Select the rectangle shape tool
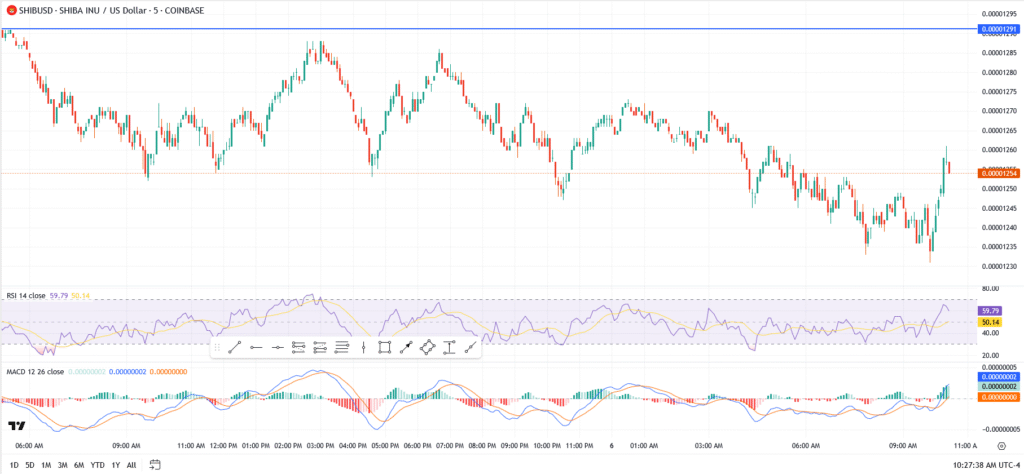This screenshot has width=1024, height=474. click(x=384, y=347)
